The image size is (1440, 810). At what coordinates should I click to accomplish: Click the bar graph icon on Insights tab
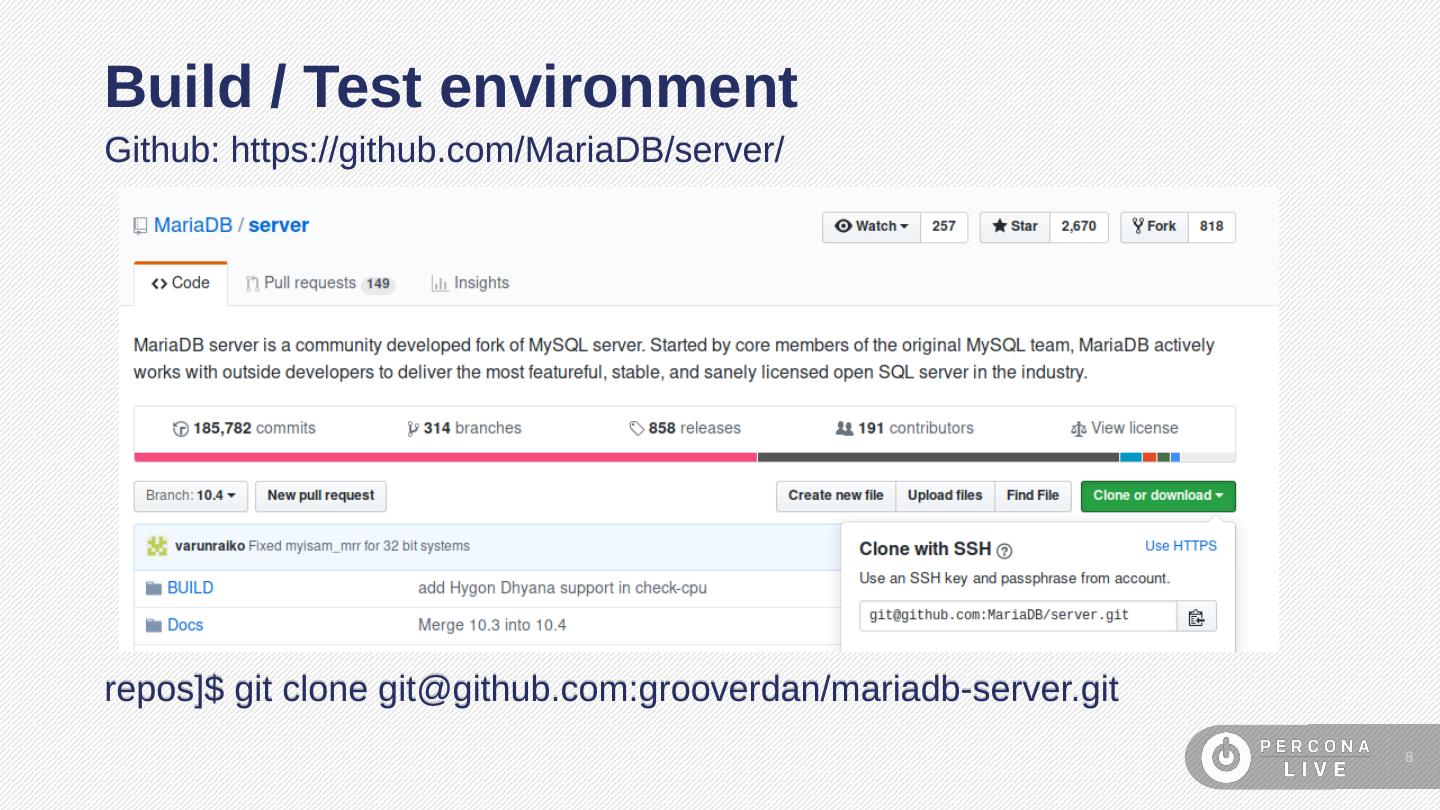click(x=439, y=284)
